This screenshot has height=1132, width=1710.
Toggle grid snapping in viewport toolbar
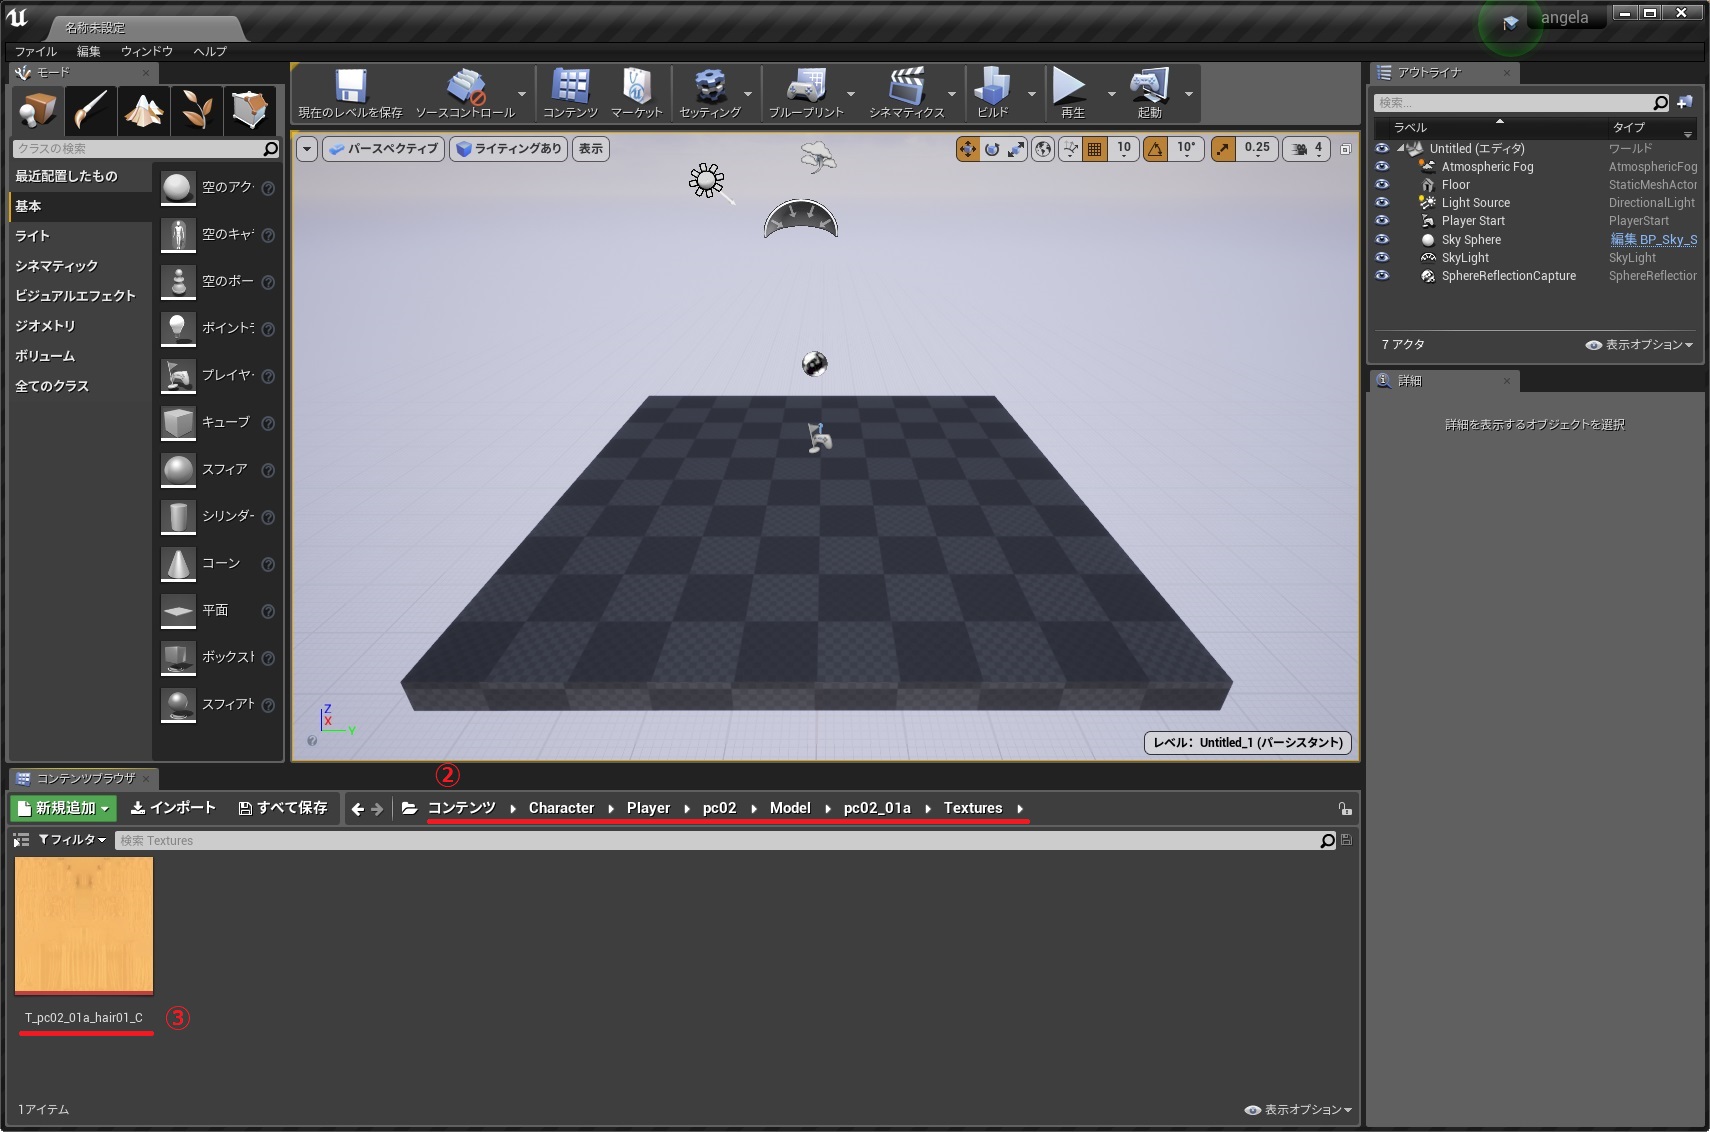1095,149
